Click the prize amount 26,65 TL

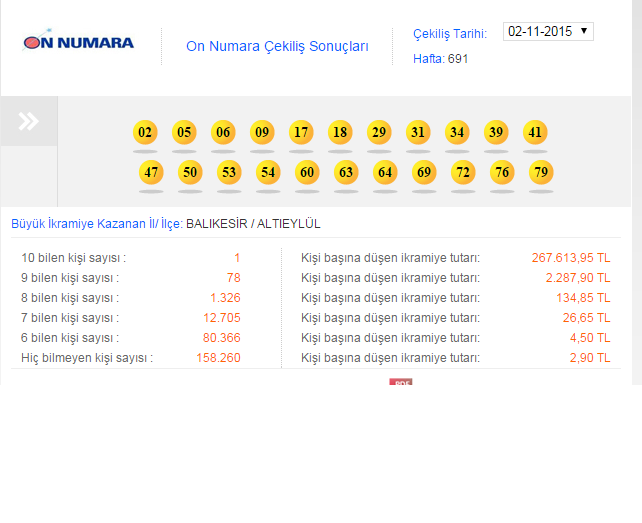[x=587, y=318]
